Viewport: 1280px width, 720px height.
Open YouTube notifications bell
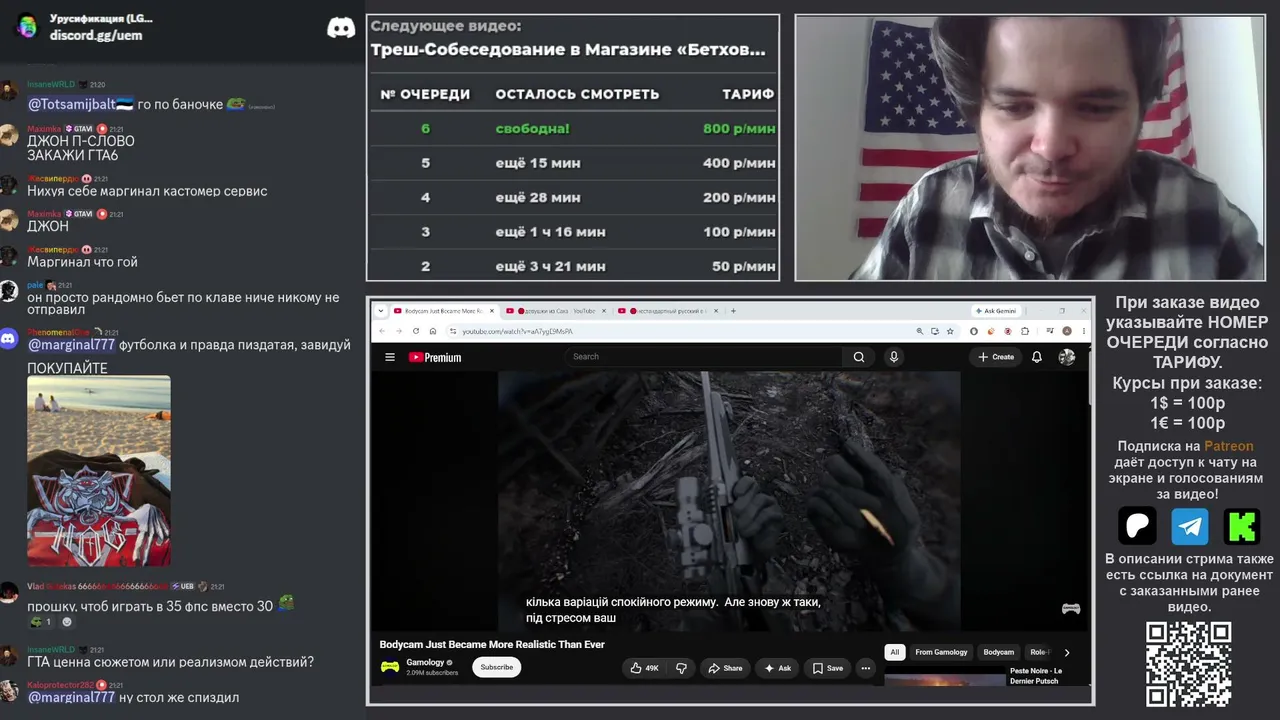[1037, 357]
